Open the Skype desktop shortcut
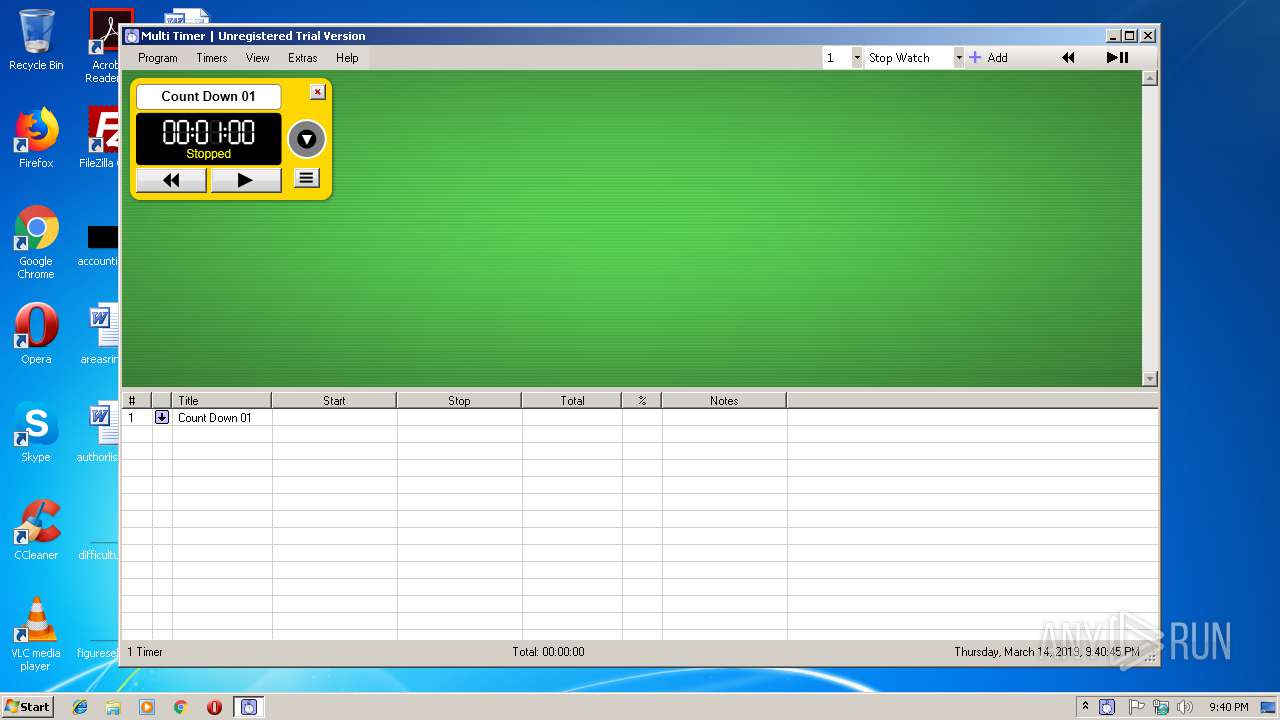Viewport: 1280px width, 720px height. [x=36, y=432]
